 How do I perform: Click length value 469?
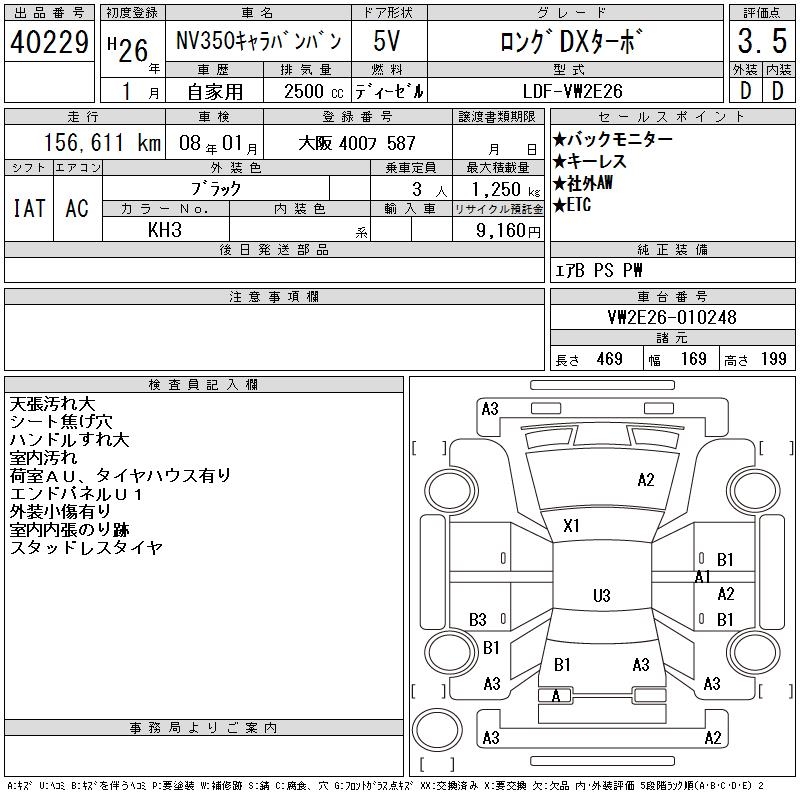[610, 359]
